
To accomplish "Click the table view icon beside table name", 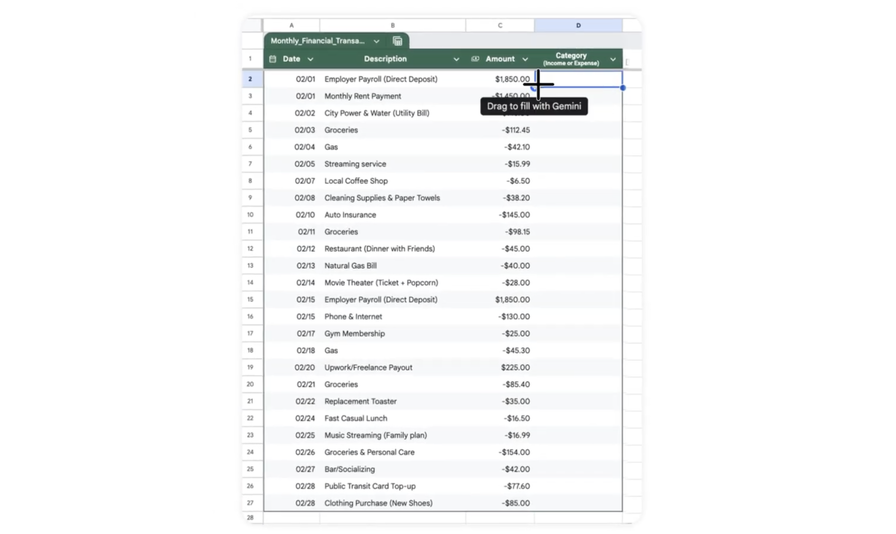I will coord(397,41).
